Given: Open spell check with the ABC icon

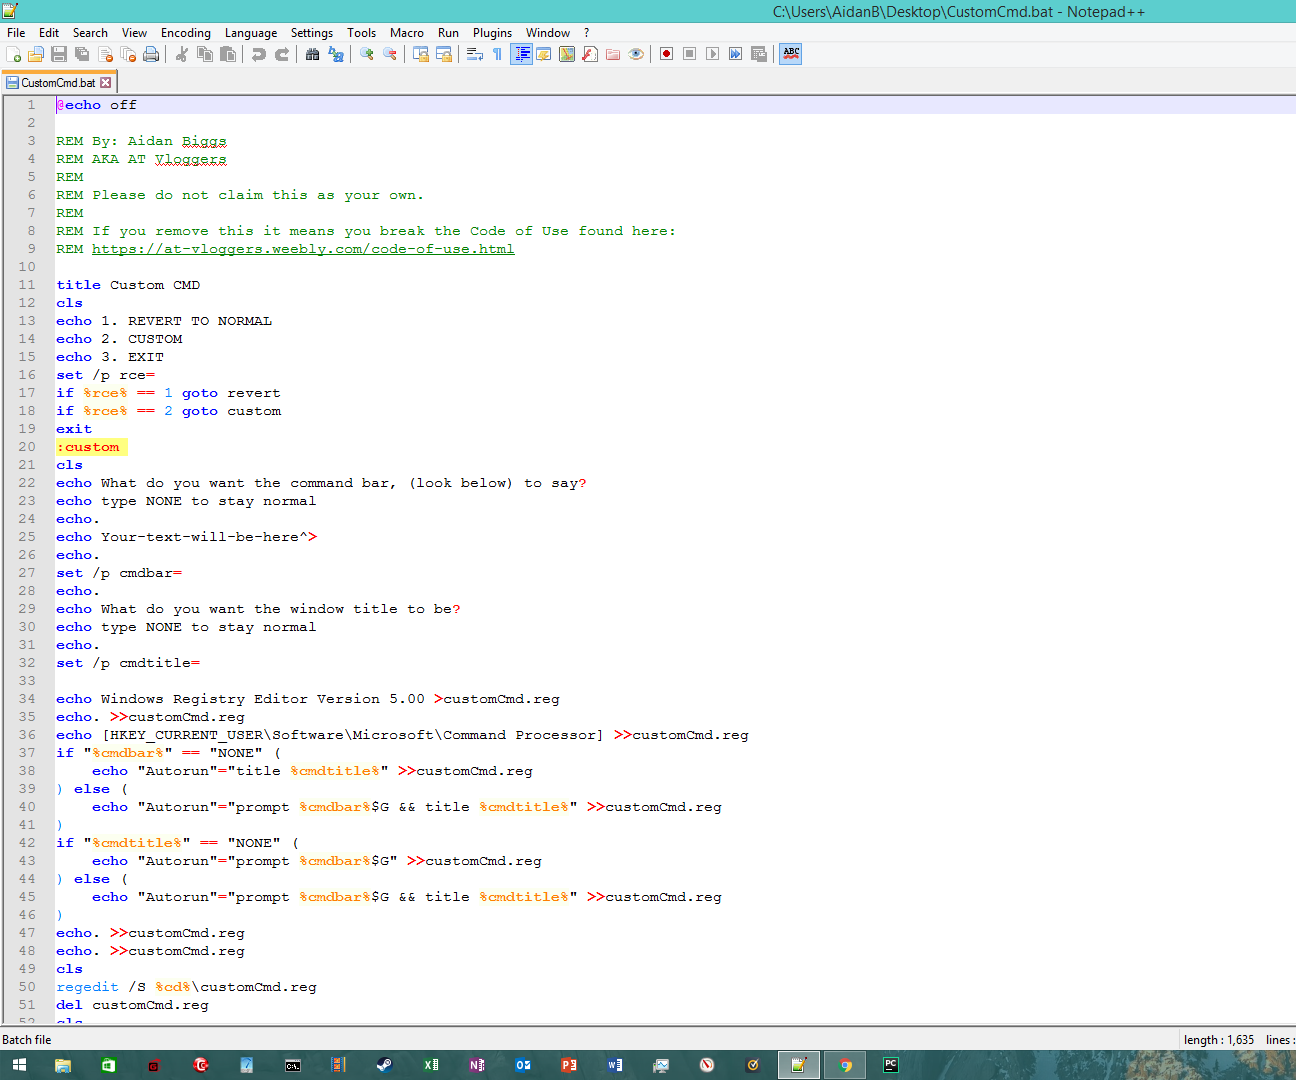Looking at the screenshot, I should [790, 54].
